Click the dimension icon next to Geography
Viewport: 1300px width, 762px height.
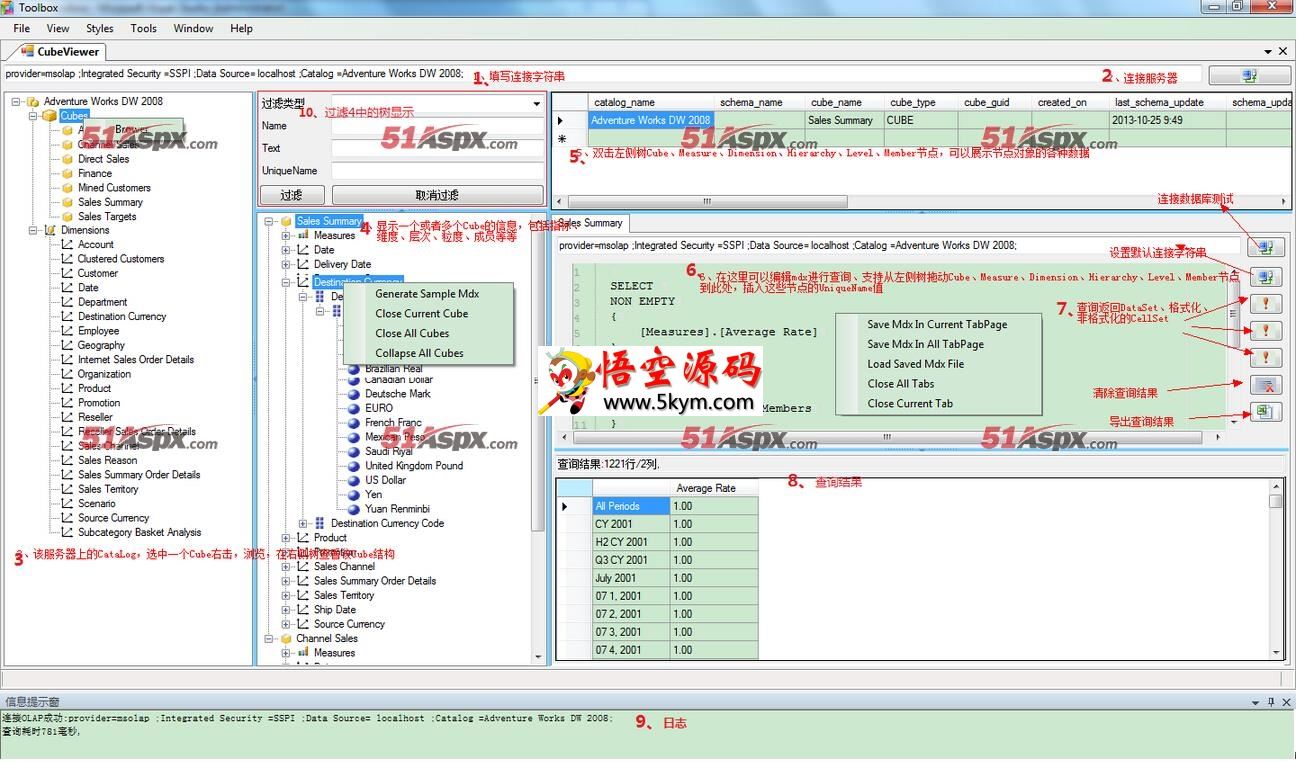(x=68, y=345)
